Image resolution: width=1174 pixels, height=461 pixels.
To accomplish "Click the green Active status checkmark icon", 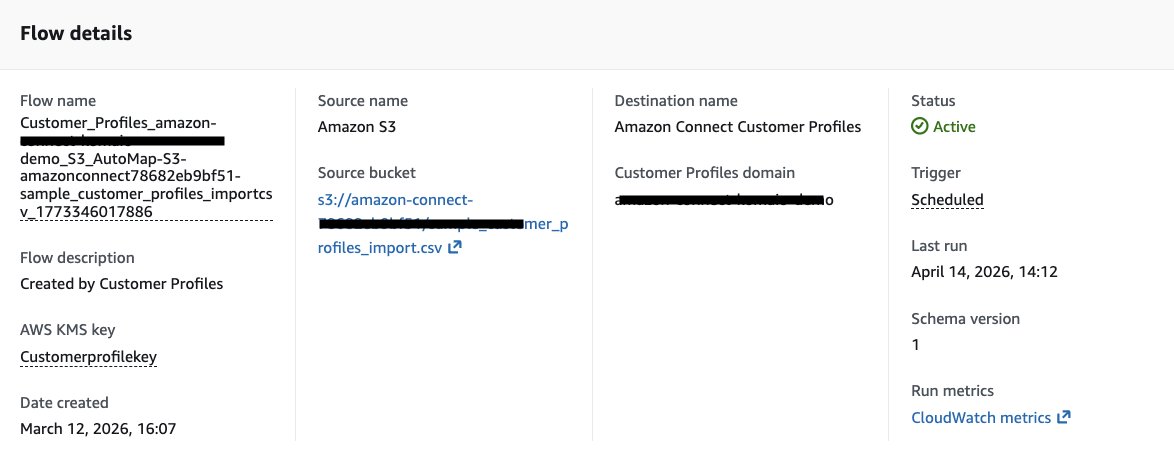I will click(919, 126).
